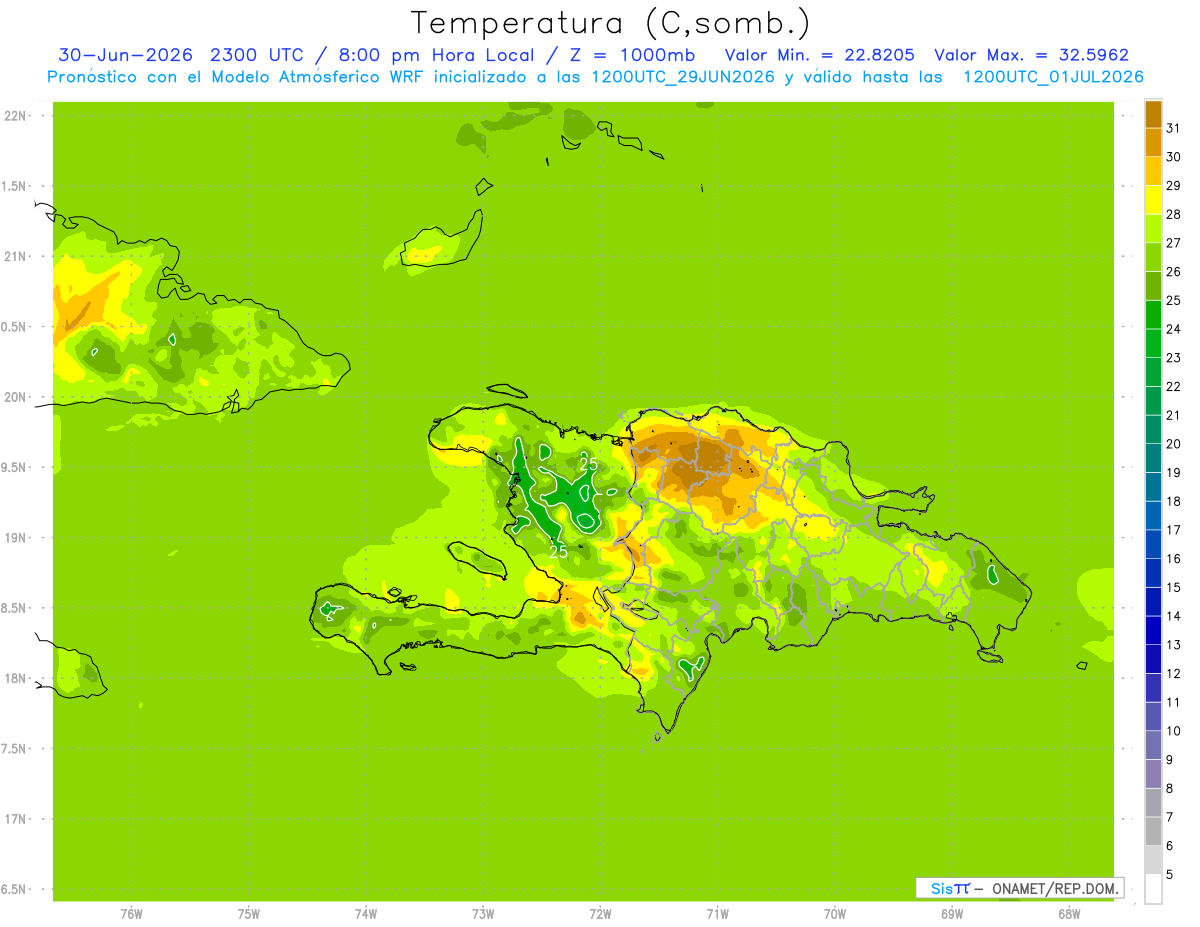Viewport: 1200px width, 927px height.
Task: Click the '71W' longitude axis label
Action: pyautogui.click(x=717, y=914)
